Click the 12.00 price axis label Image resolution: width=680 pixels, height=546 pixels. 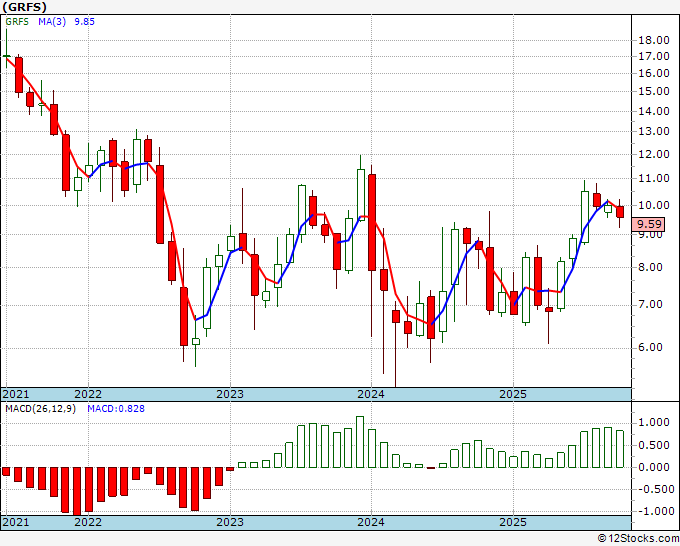pyautogui.click(x=654, y=154)
